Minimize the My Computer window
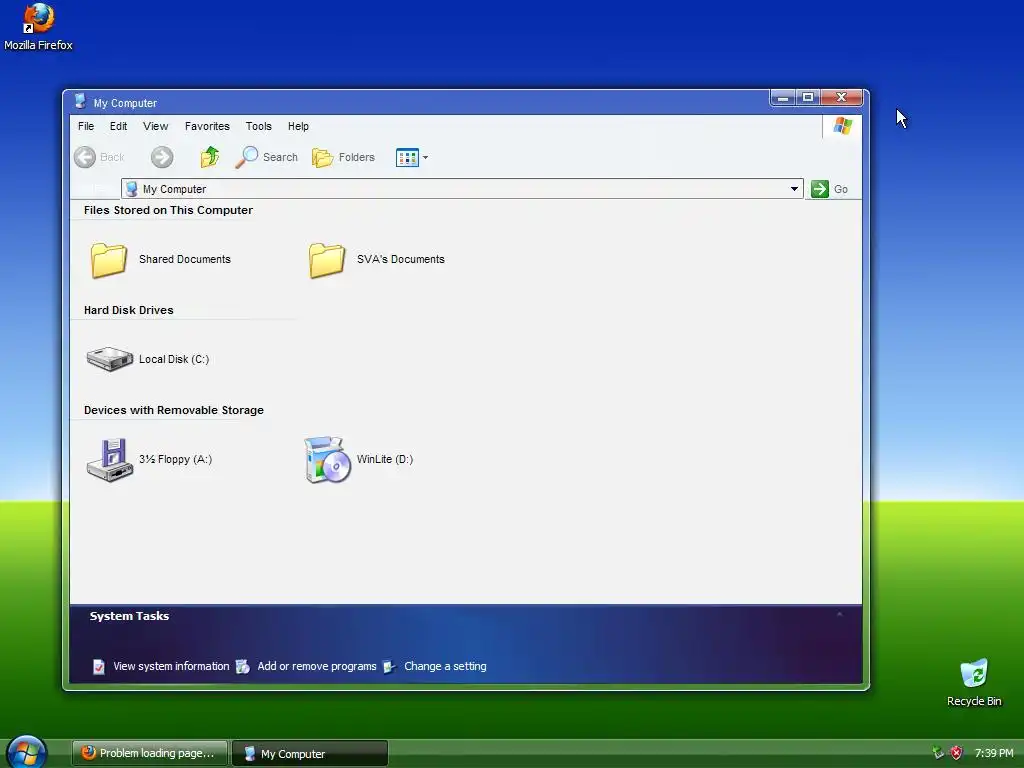This screenshot has height=768, width=1024. tap(782, 97)
